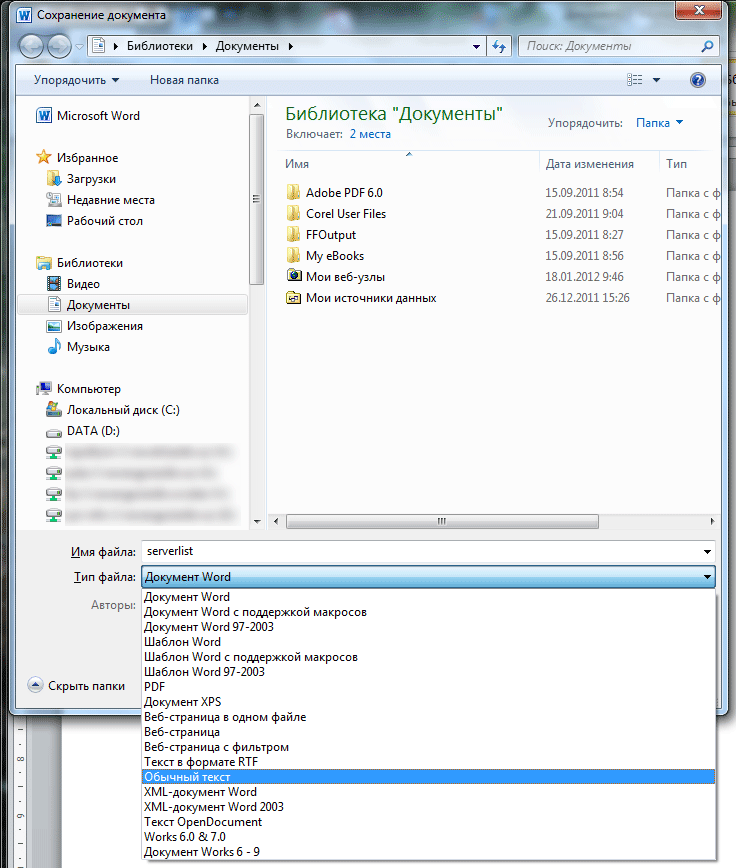Viewport: 736px width, 868px height.
Task: Click the navigation pane vertical scrollbar thumb
Action: pyautogui.click(x=257, y=199)
